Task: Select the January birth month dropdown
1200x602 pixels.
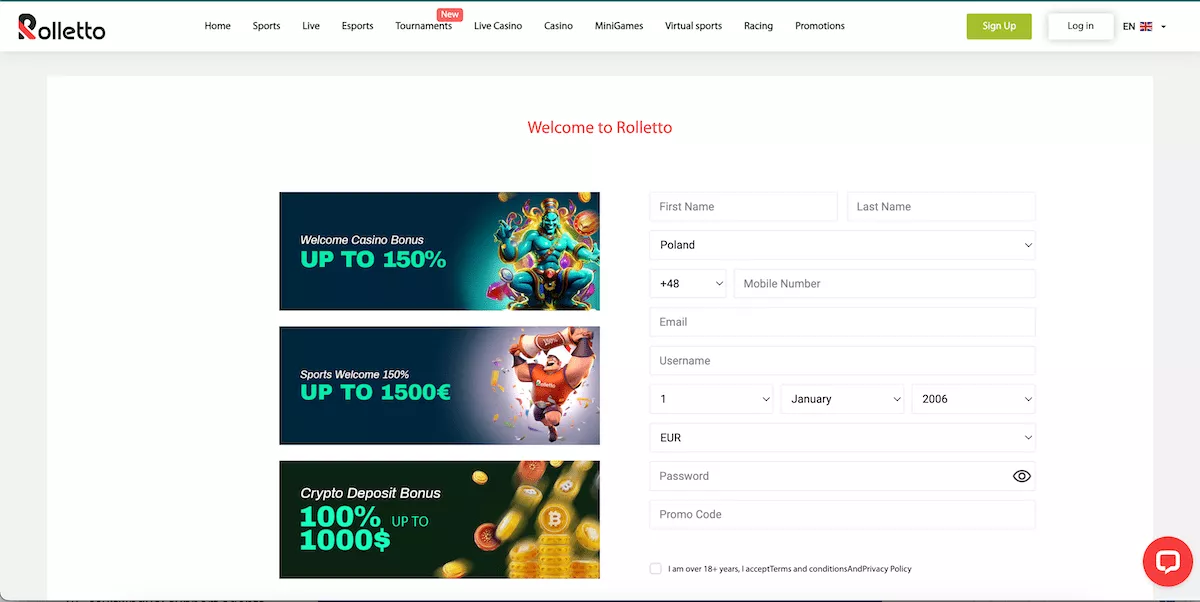Action: pos(842,399)
